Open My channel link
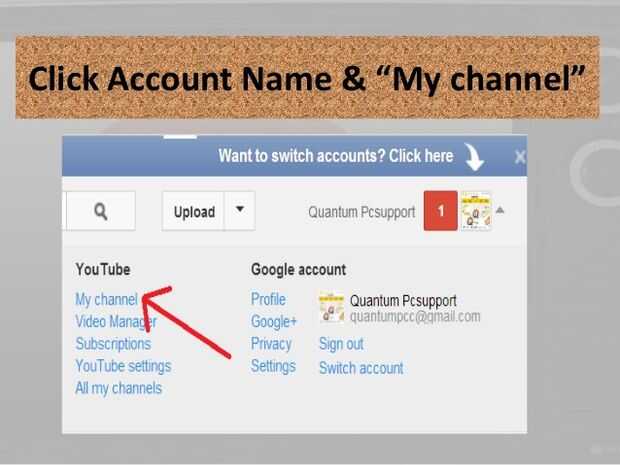Image resolution: width=620 pixels, height=465 pixels. click(x=106, y=299)
